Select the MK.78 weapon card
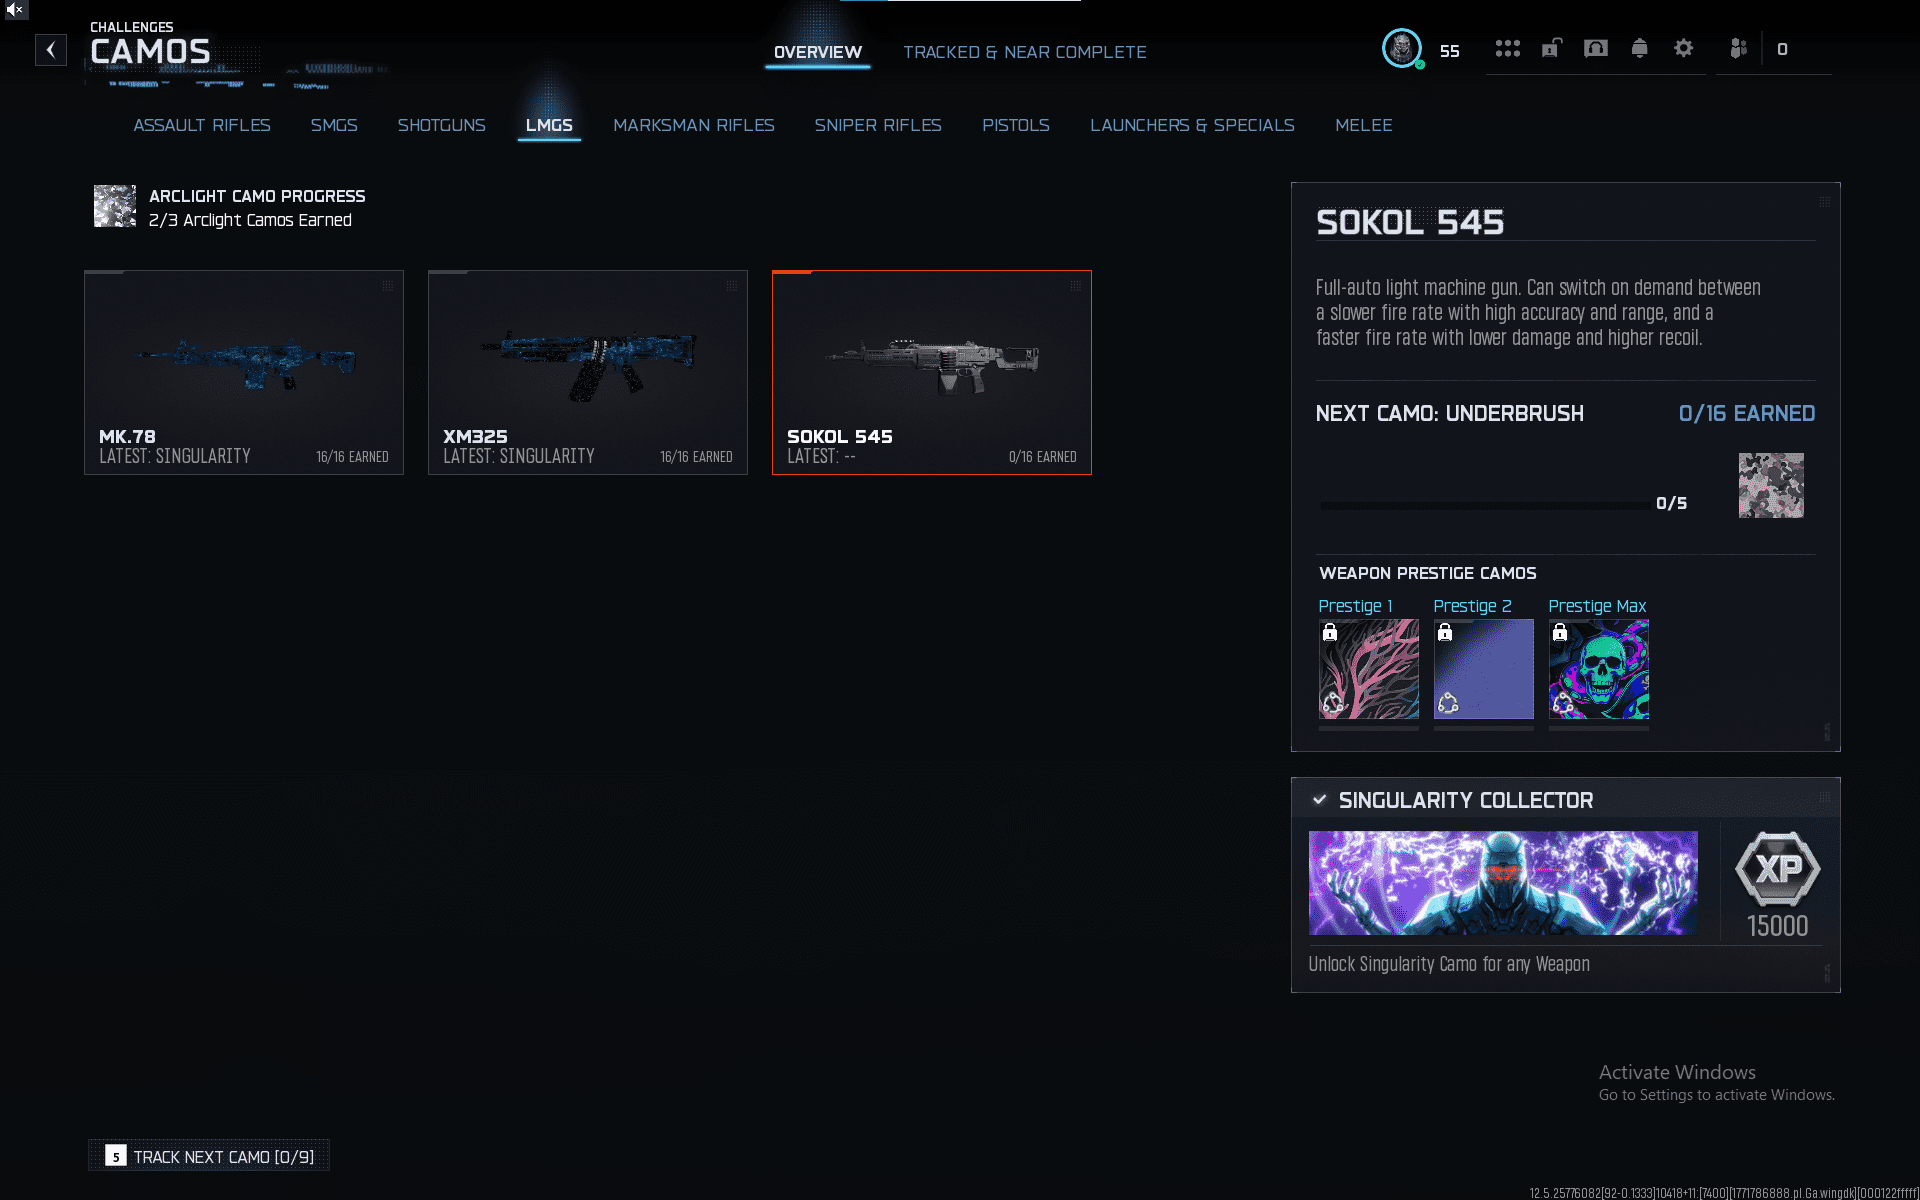The height and width of the screenshot is (1200, 1920). point(244,372)
